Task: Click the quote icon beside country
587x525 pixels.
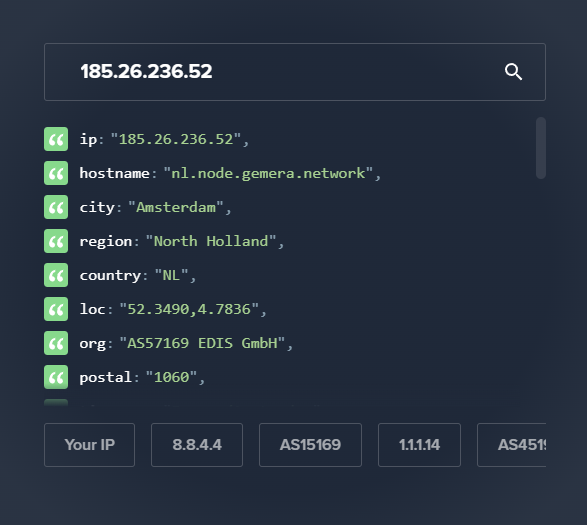Action: click(x=56, y=275)
